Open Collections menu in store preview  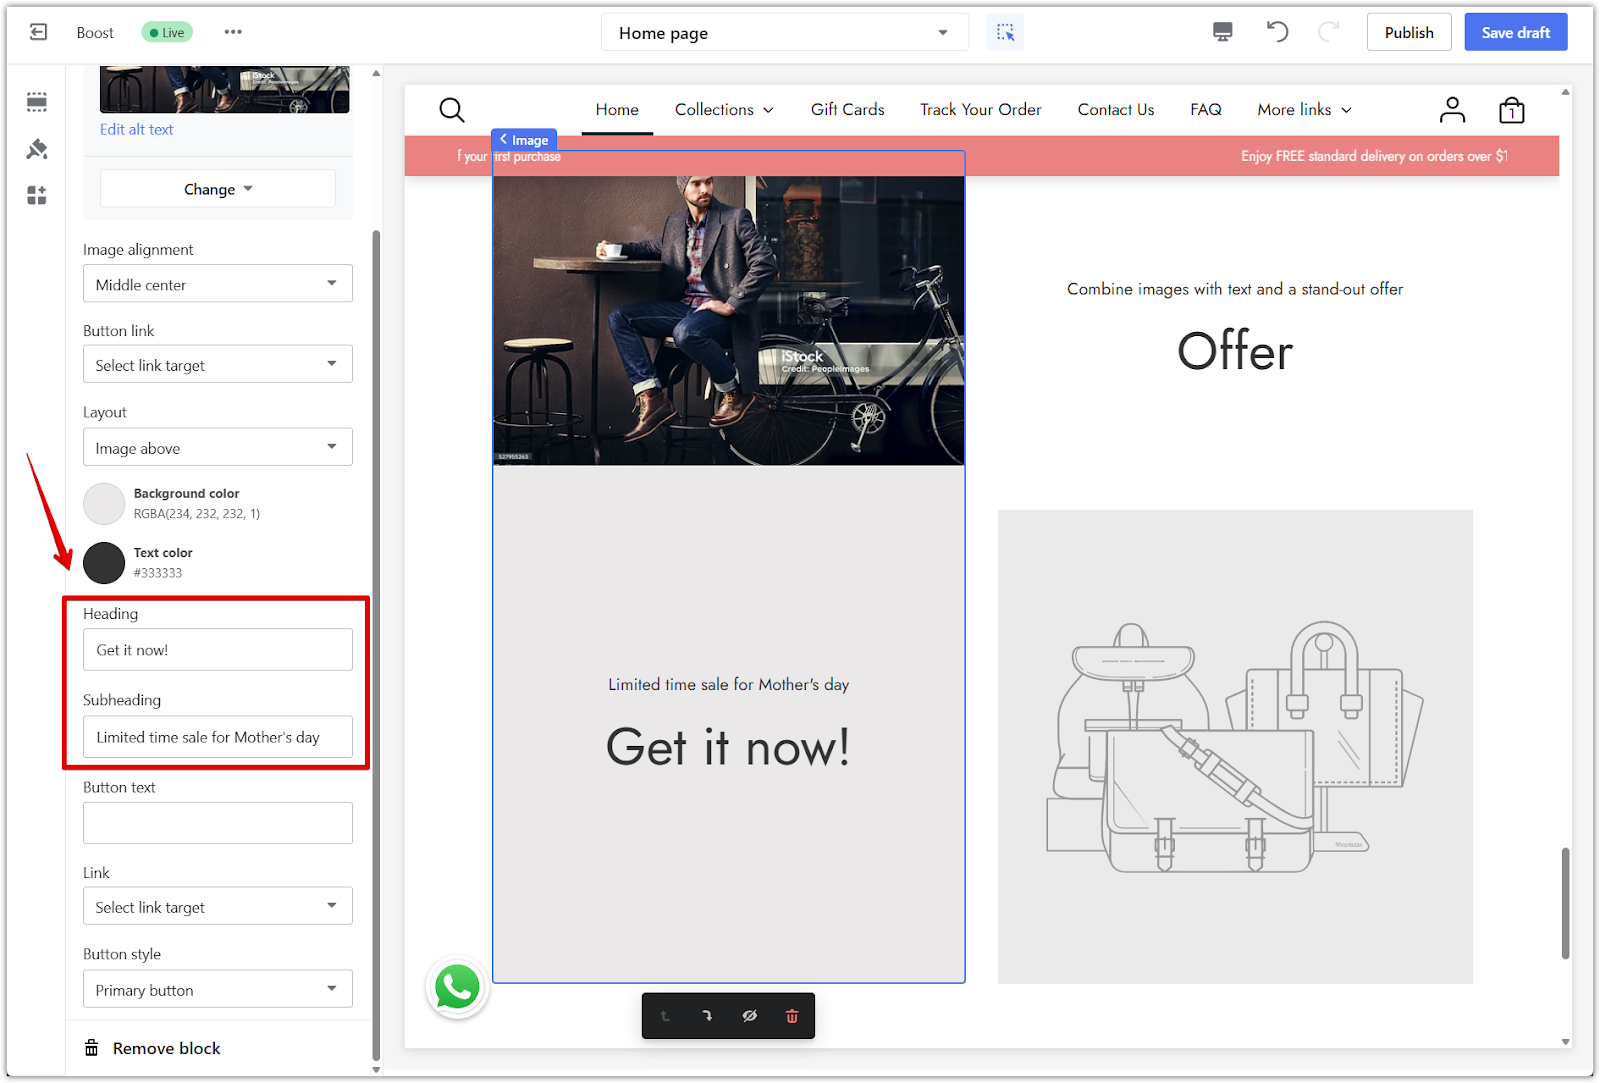[x=724, y=110]
